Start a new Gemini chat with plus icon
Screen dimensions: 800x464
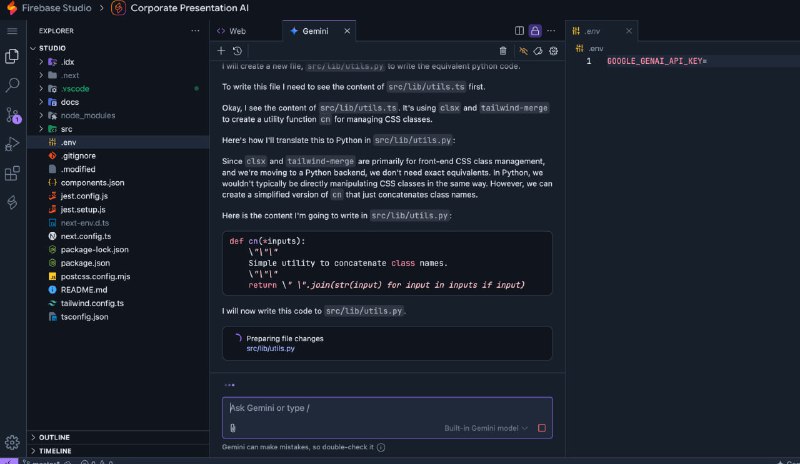coord(221,51)
